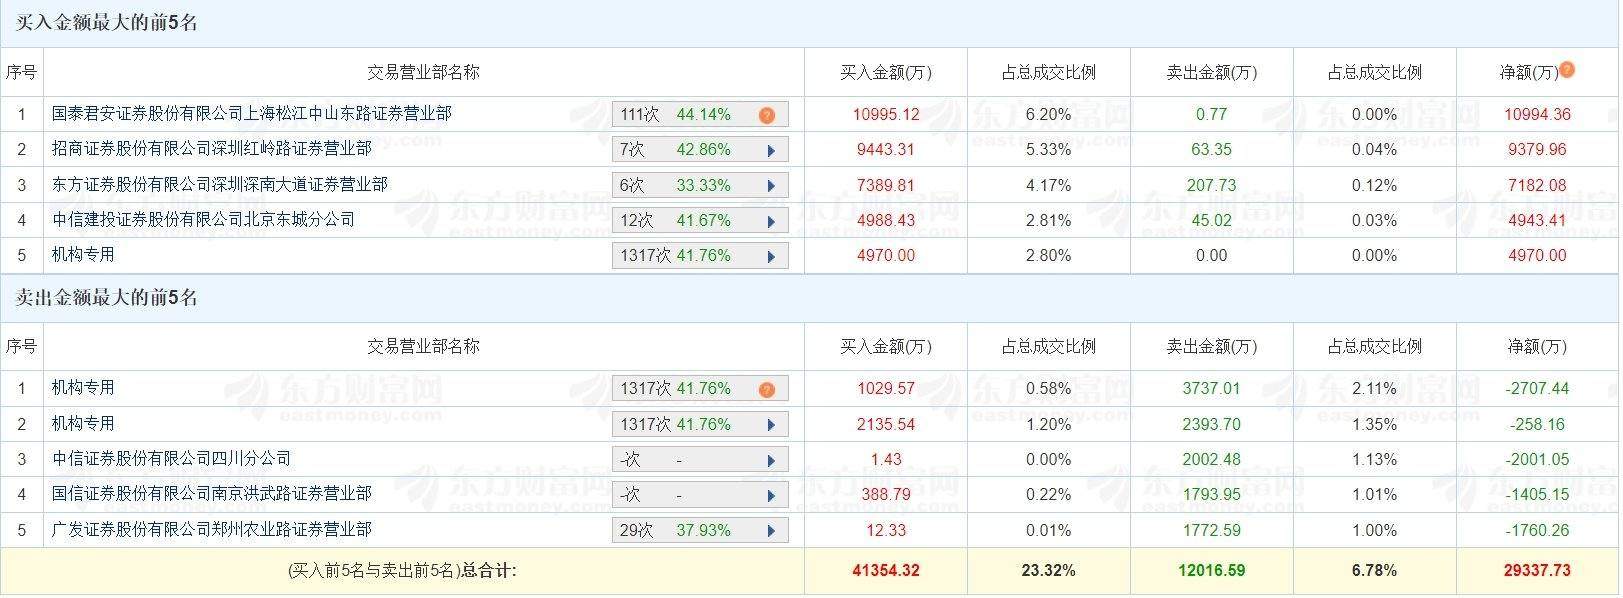This screenshot has width=1623, height=598.
Task: Click the orange question icon in 国泰君安证券 row
Action: pos(767,115)
